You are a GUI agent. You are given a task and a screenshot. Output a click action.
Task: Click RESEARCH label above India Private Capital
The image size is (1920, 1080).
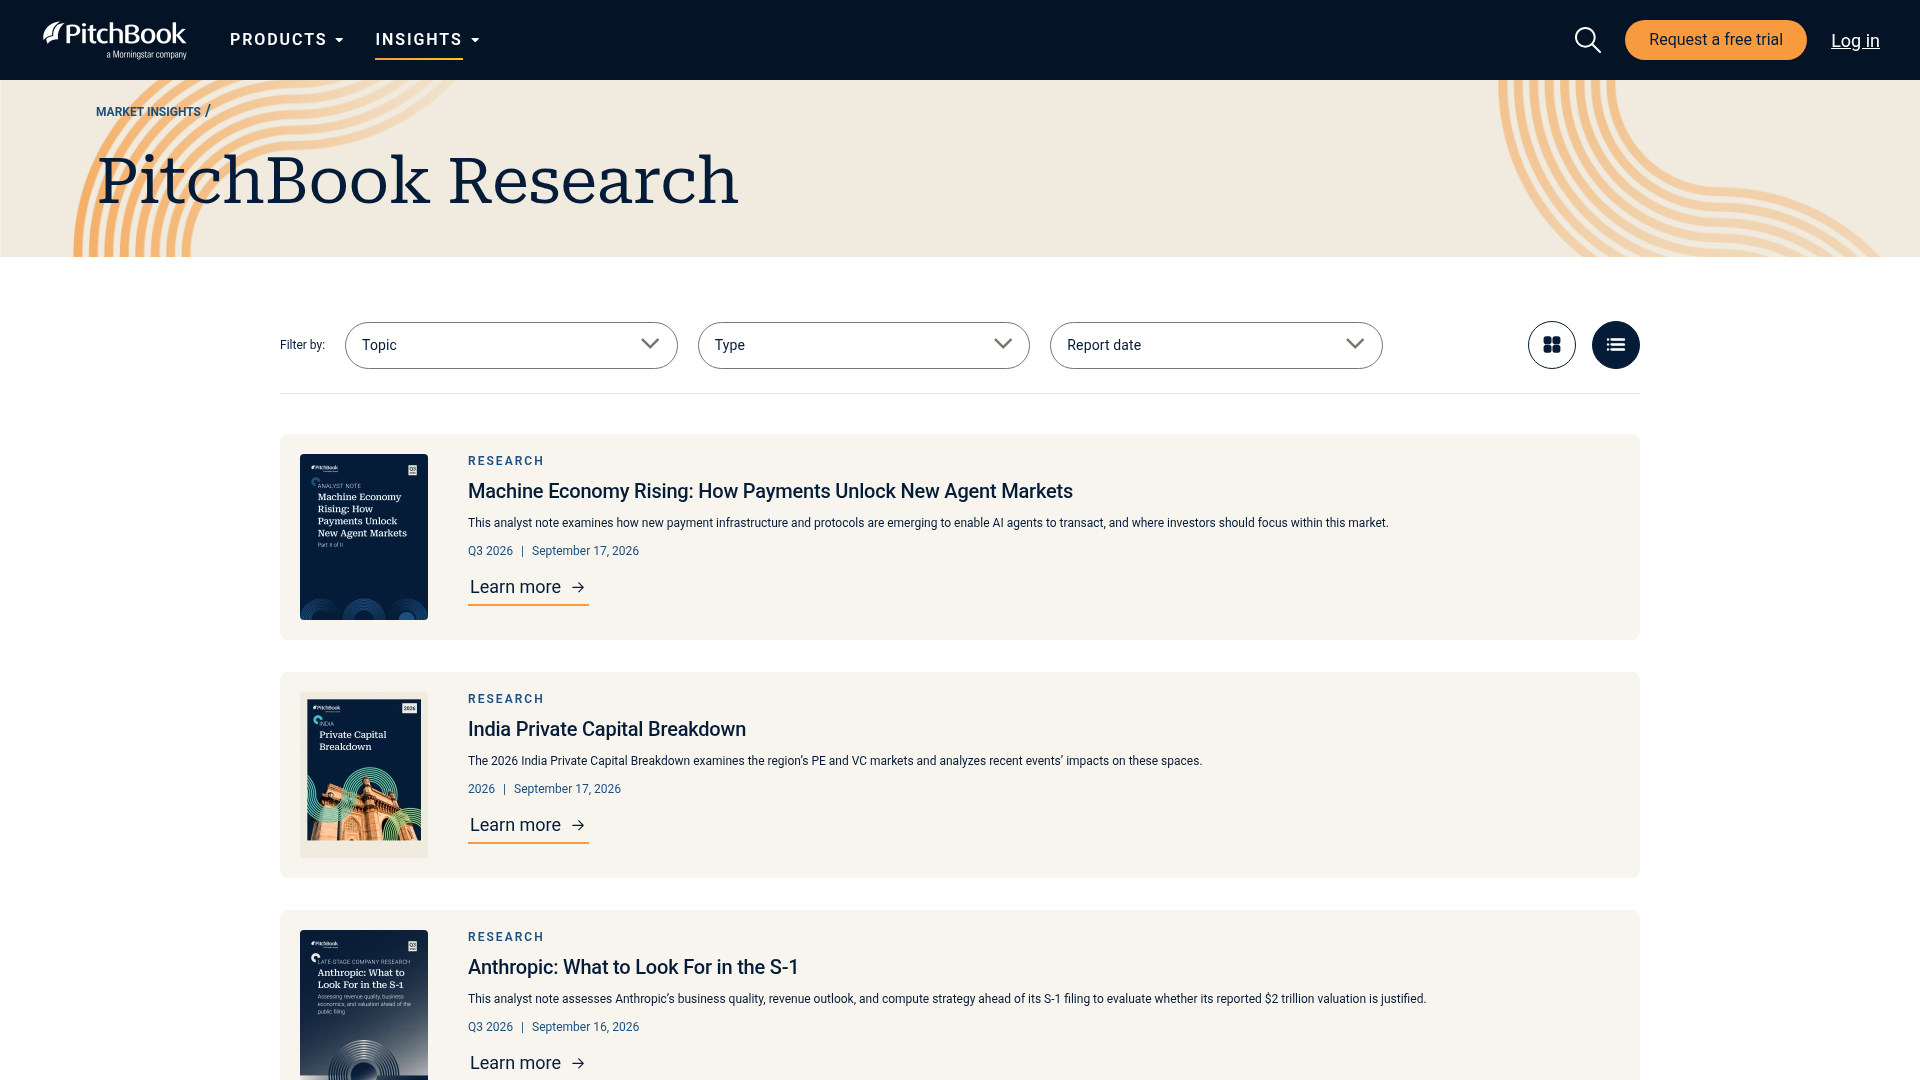[x=506, y=699]
